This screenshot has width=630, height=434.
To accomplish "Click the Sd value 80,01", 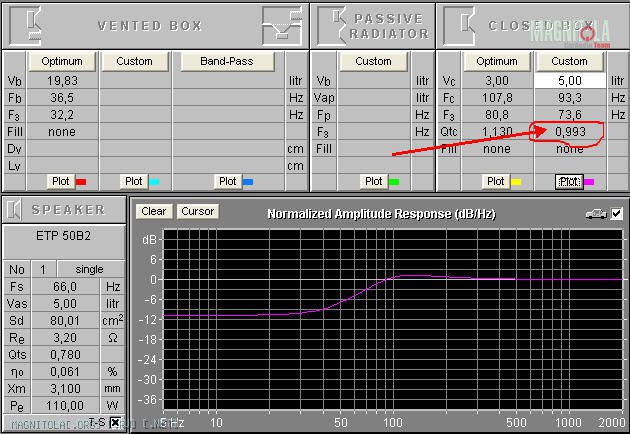I will [65, 321].
